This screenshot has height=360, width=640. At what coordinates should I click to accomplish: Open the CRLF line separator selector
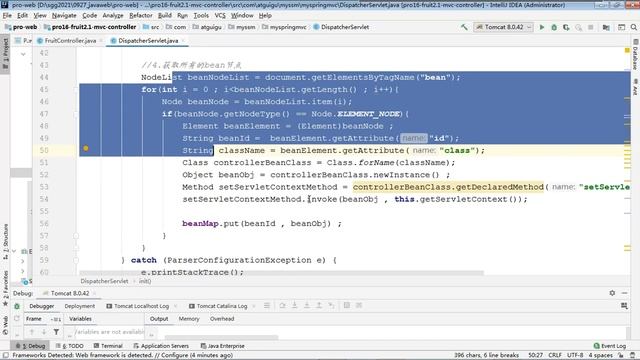click(x=555, y=356)
